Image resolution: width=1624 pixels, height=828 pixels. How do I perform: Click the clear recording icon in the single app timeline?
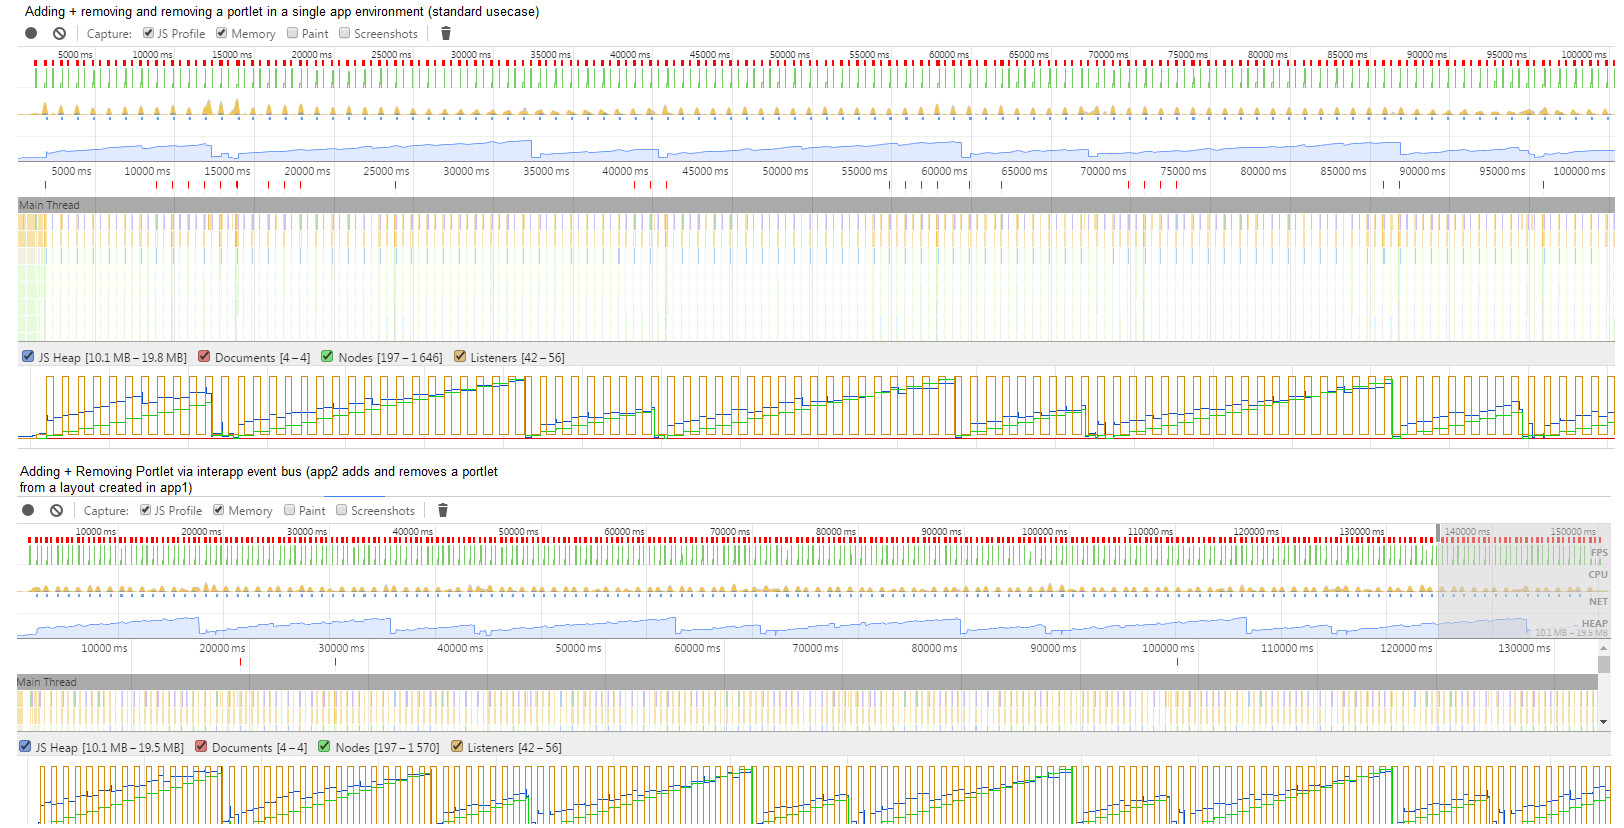[x=59, y=33]
